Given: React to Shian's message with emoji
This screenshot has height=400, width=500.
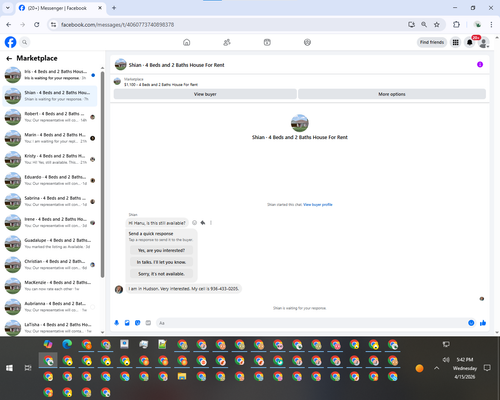Looking at the screenshot, I should pyautogui.click(x=195, y=223).
